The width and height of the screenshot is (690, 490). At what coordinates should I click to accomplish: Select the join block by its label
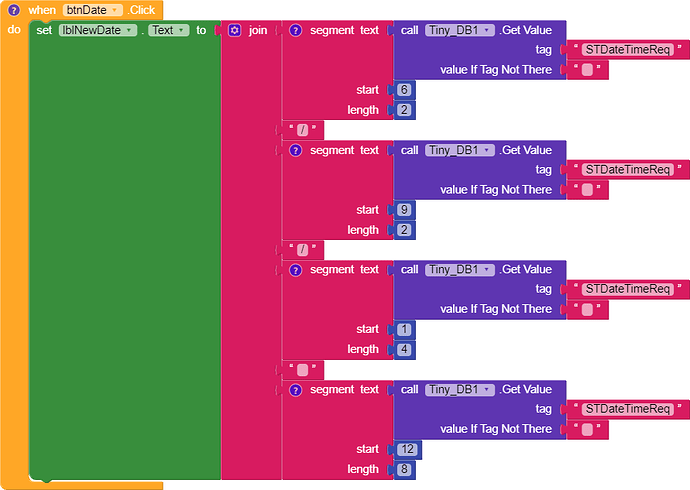258,30
